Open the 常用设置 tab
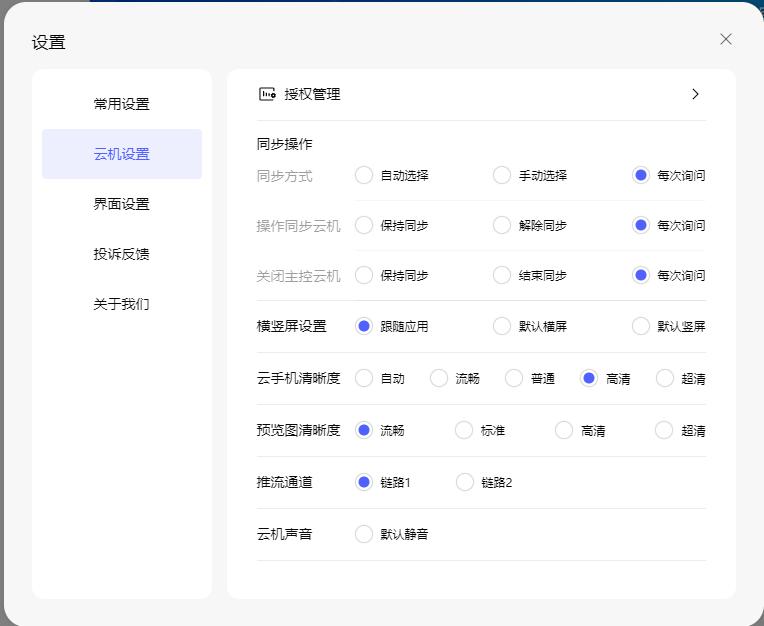 122,104
